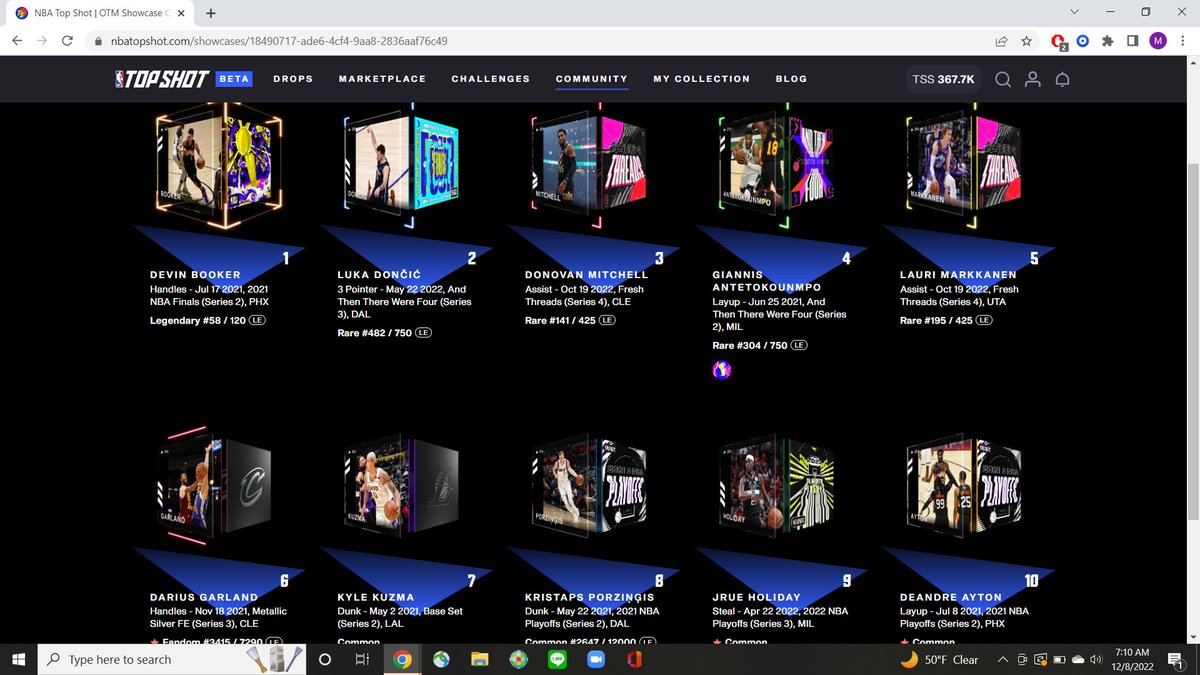Open the Challenges menu item
The width and height of the screenshot is (1200, 675).
pyautogui.click(x=490, y=79)
